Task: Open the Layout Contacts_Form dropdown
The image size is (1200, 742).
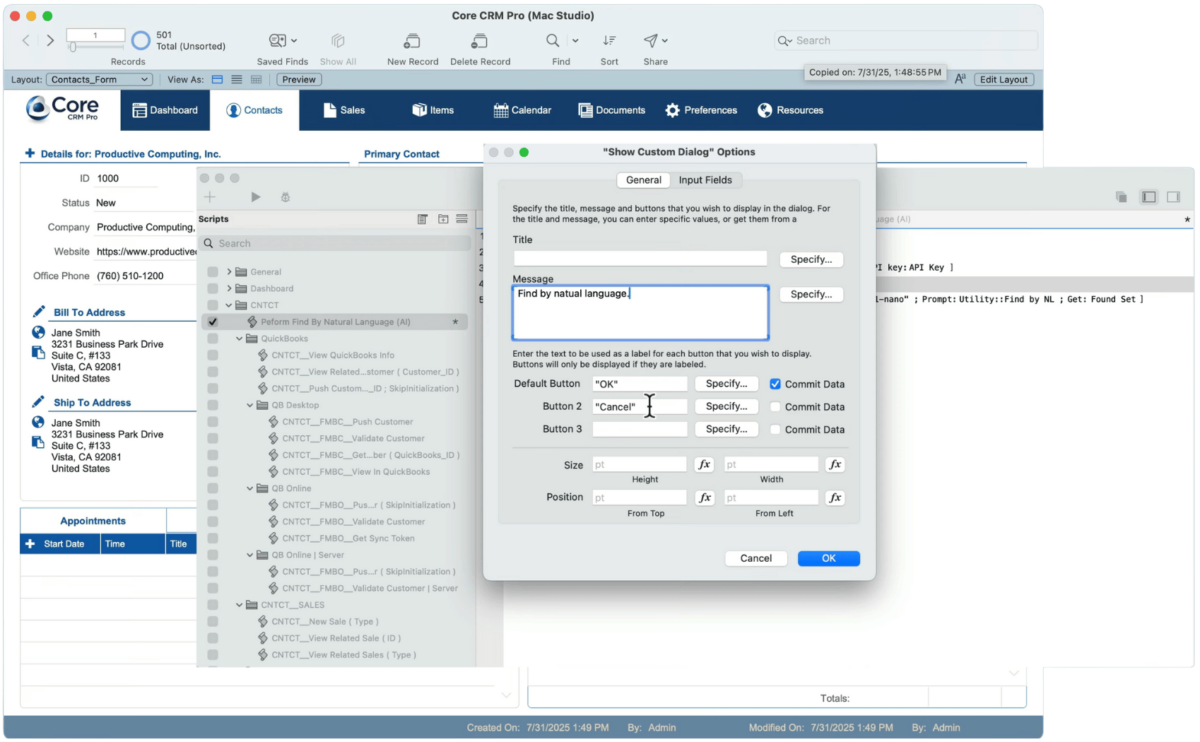Action: click(x=100, y=80)
